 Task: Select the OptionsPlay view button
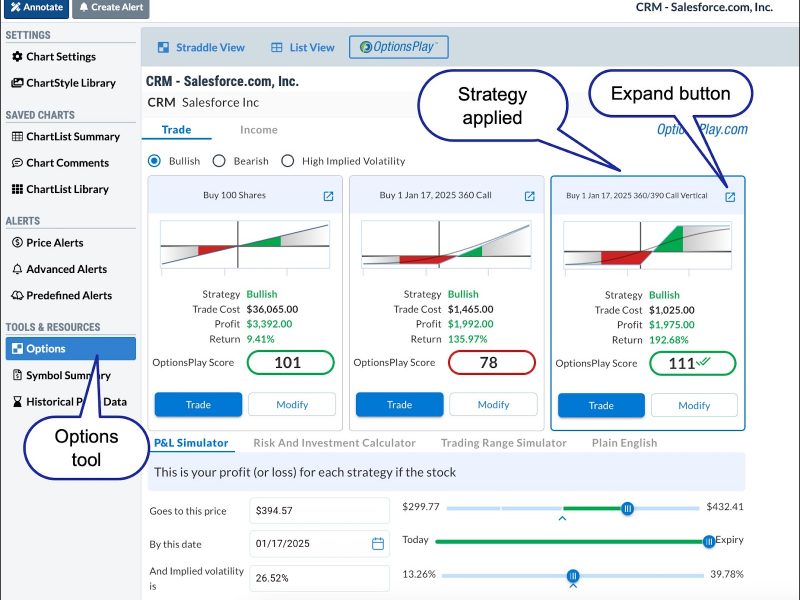398,47
